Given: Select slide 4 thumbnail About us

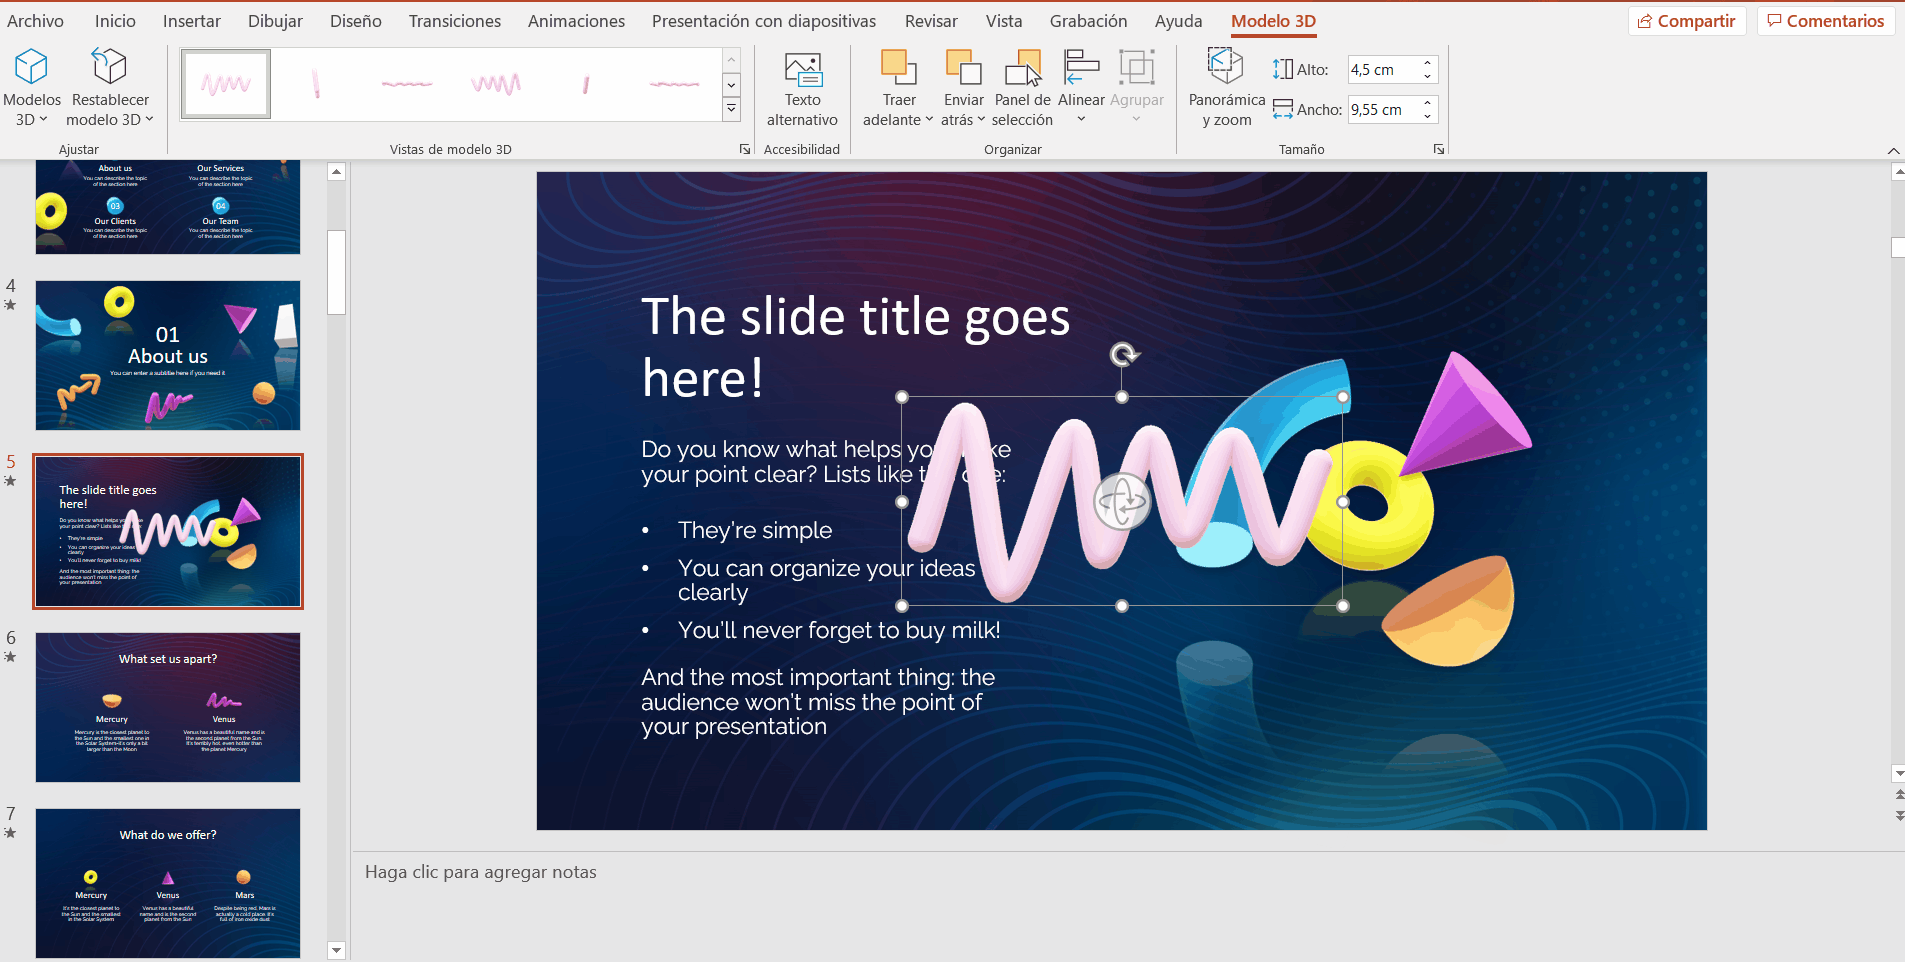Looking at the screenshot, I should [x=168, y=355].
